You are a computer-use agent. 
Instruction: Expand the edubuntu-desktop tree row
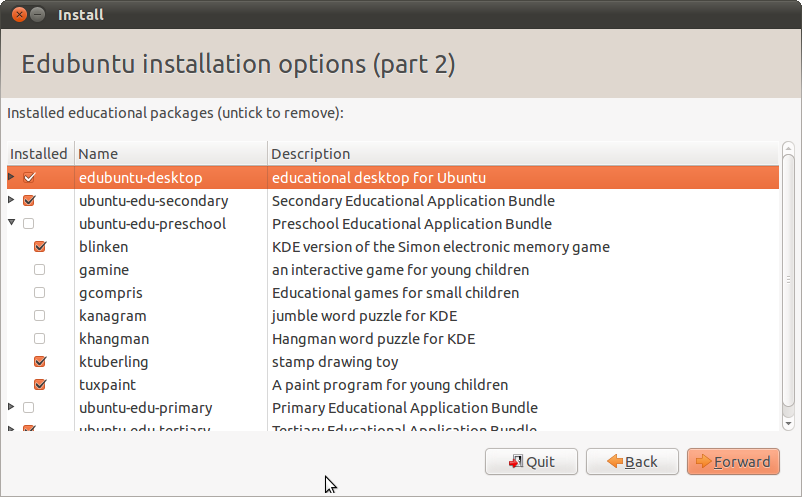(x=11, y=176)
